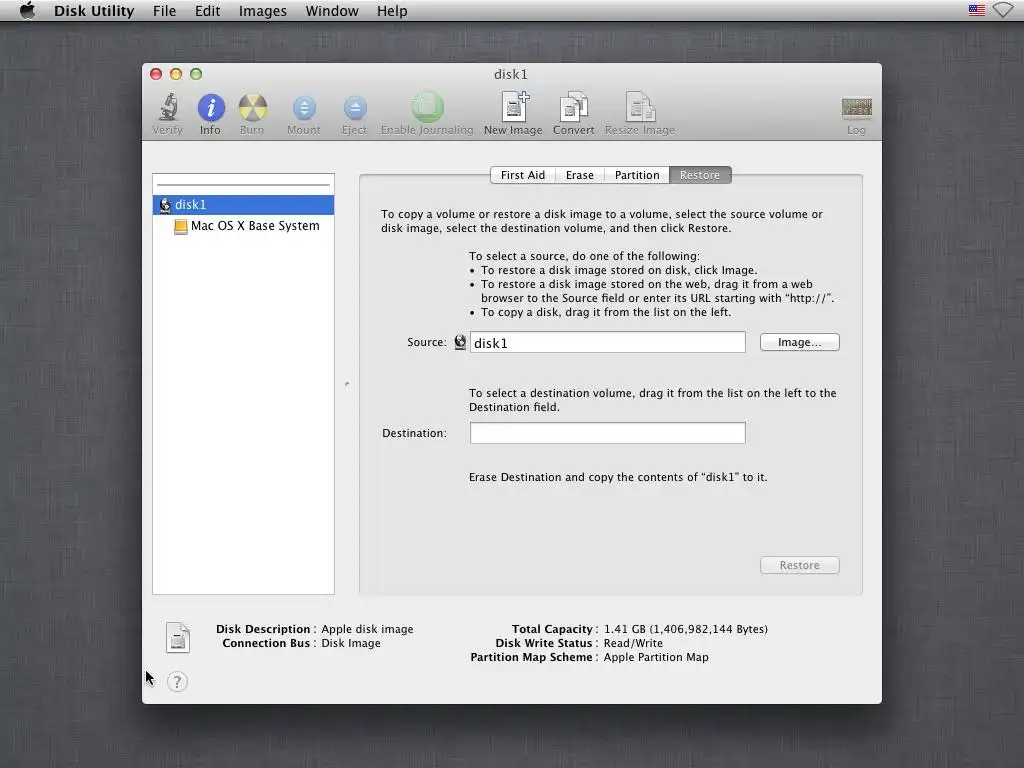Screen dimensions: 1024x768
Task: Open the Apple menu
Action: 27,10
